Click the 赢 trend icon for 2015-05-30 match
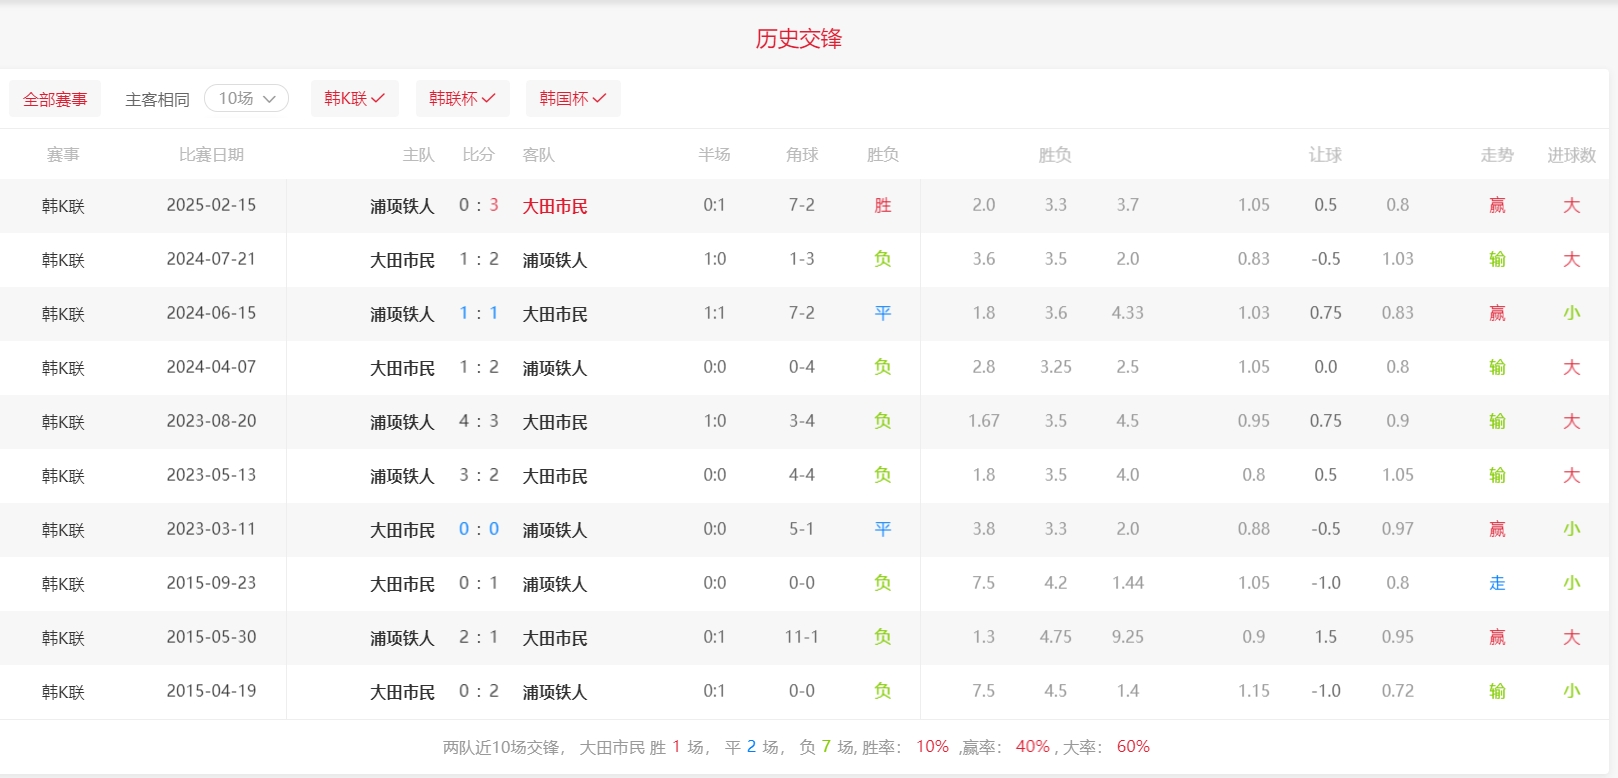The width and height of the screenshot is (1618, 778). pyautogui.click(x=1496, y=637)
